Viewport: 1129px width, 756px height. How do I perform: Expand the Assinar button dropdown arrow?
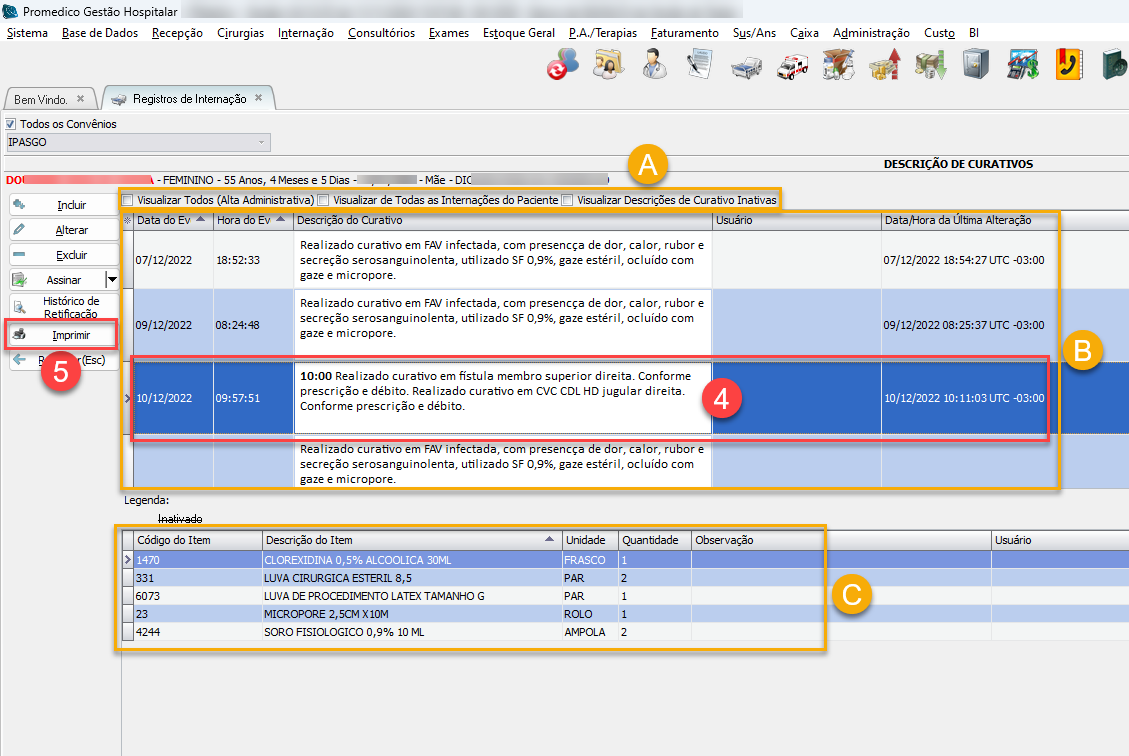[x=111, y=280]
